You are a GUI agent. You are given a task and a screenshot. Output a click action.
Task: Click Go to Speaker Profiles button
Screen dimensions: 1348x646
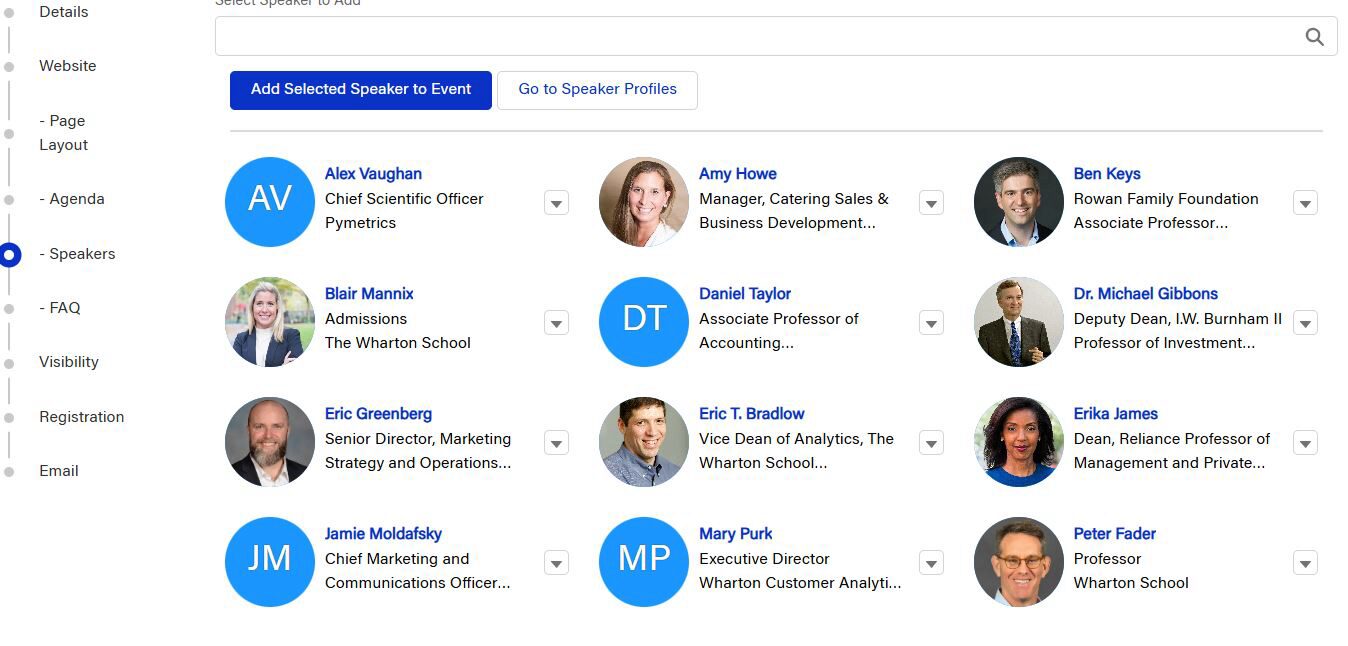(597, 90)
